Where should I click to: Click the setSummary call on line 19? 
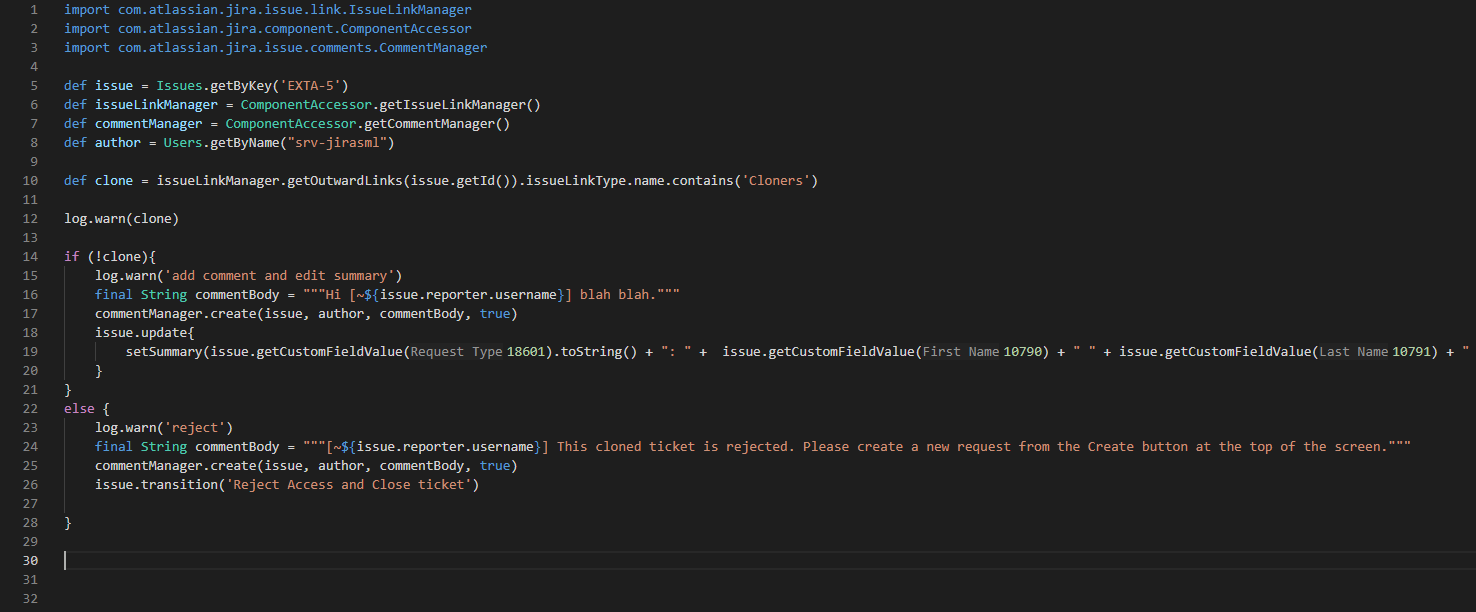tap(164, 351)
